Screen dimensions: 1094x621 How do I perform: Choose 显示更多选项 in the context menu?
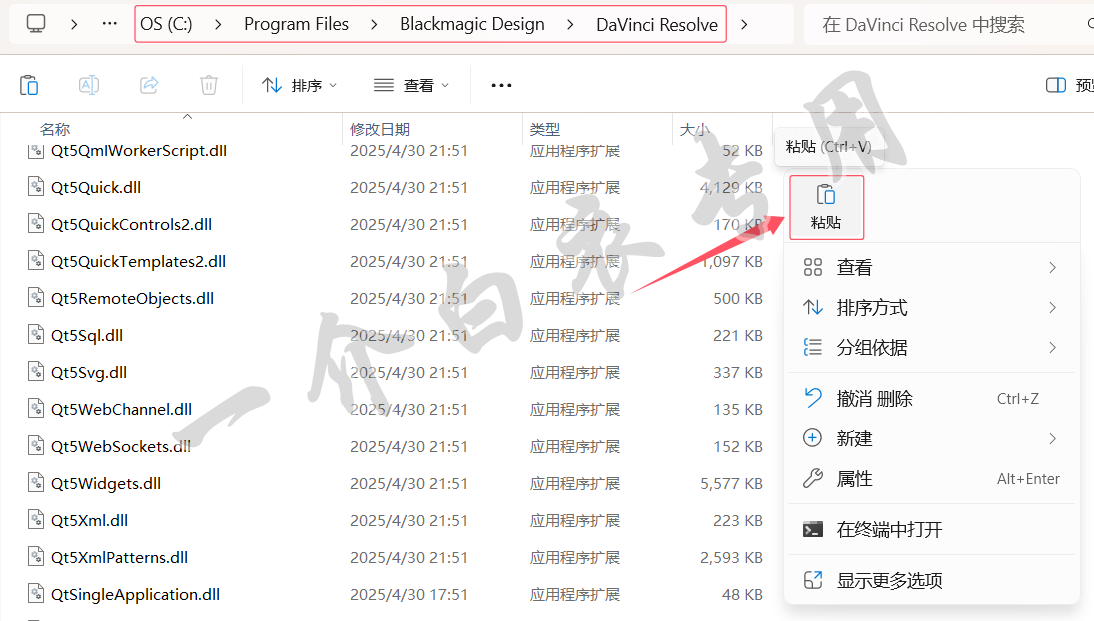(931, 581)
